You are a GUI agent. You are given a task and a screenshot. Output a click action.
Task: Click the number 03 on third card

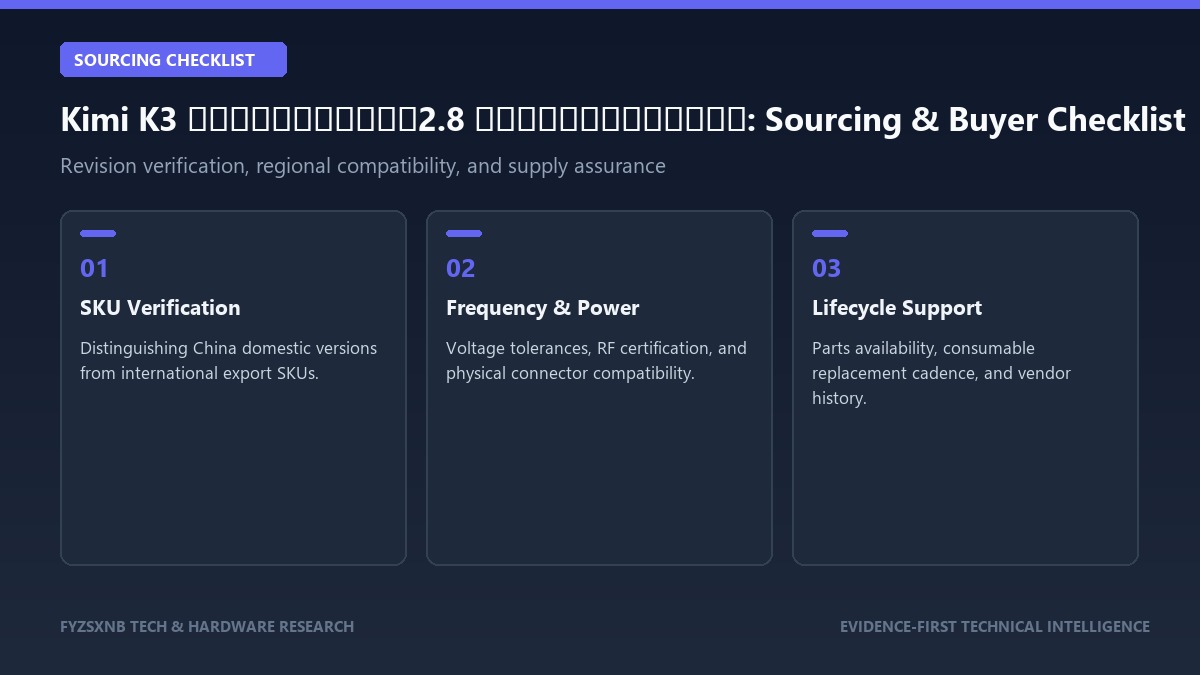pos(827,268)
